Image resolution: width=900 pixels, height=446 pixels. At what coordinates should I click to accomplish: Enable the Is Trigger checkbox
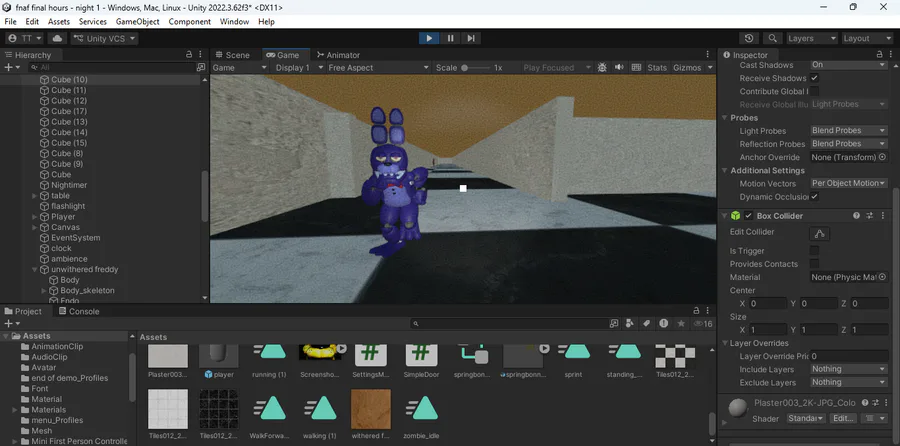[814, 251]
